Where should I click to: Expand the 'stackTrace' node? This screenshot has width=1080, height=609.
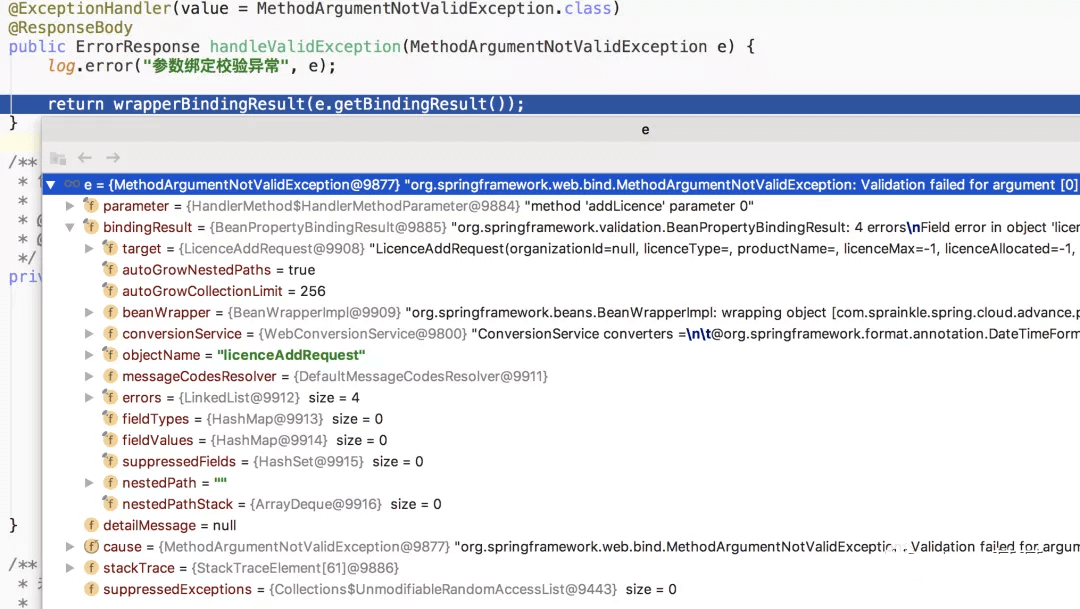pos(70,568)
